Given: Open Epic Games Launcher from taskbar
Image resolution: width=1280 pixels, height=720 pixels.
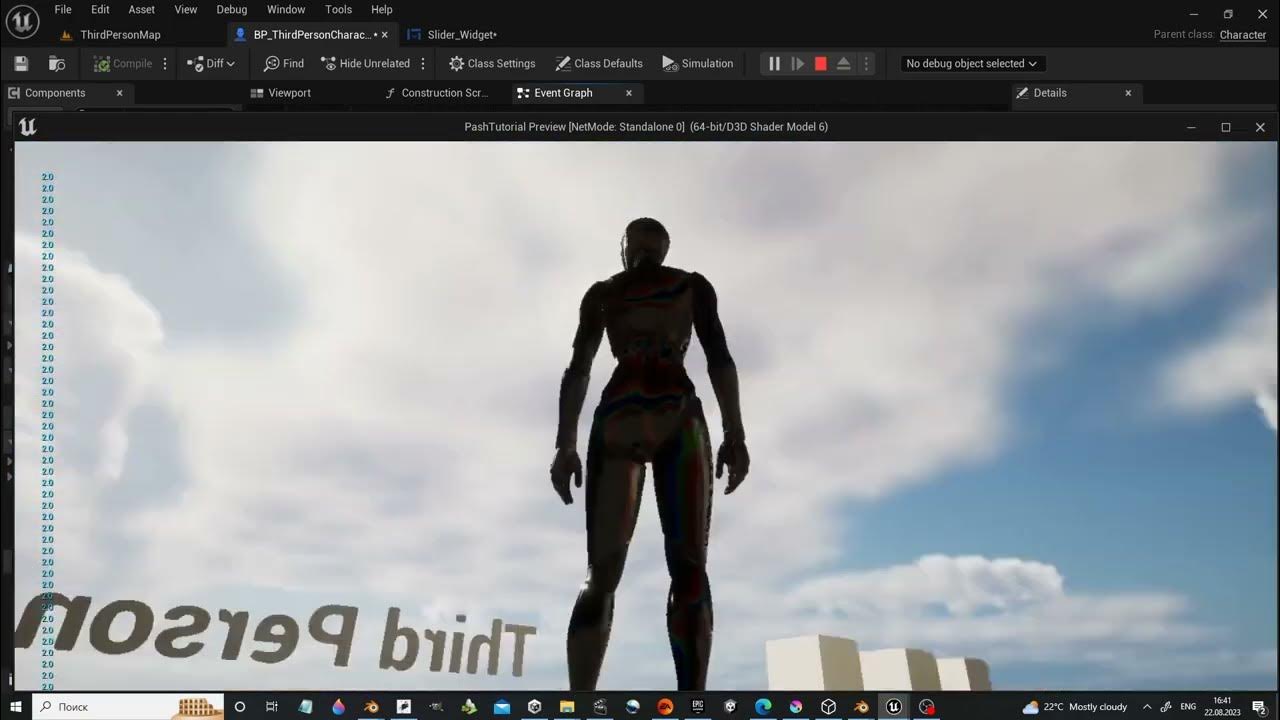Looking at the screenshot, I should pyautogui.click(x=698, y=706).
